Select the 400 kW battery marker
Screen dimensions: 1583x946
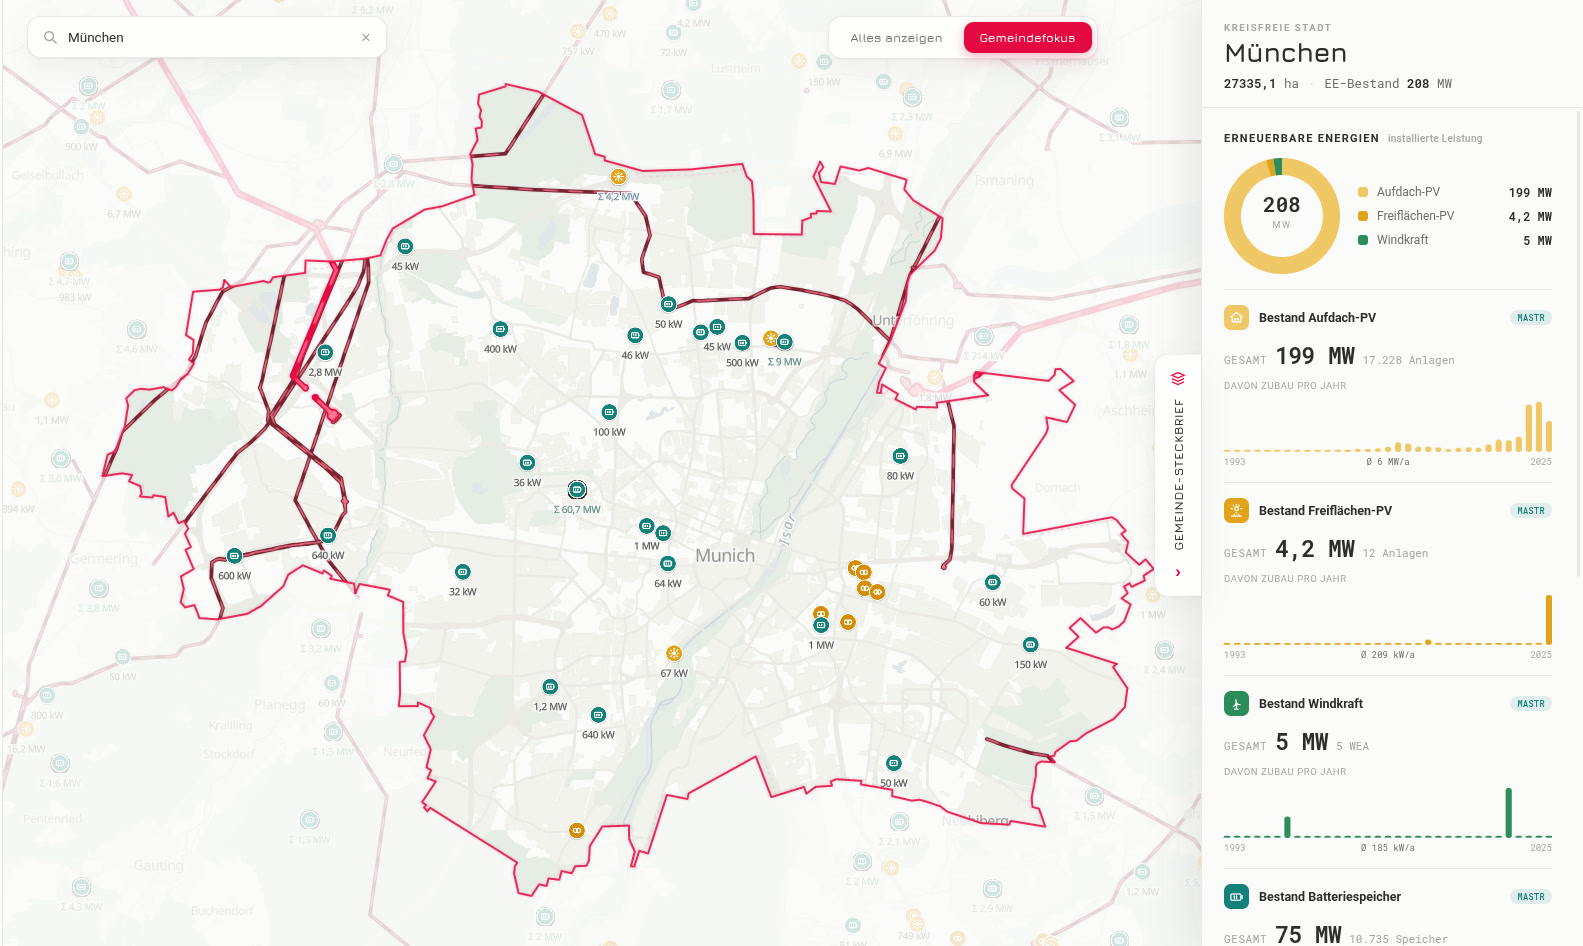click(x=500, y=329)
